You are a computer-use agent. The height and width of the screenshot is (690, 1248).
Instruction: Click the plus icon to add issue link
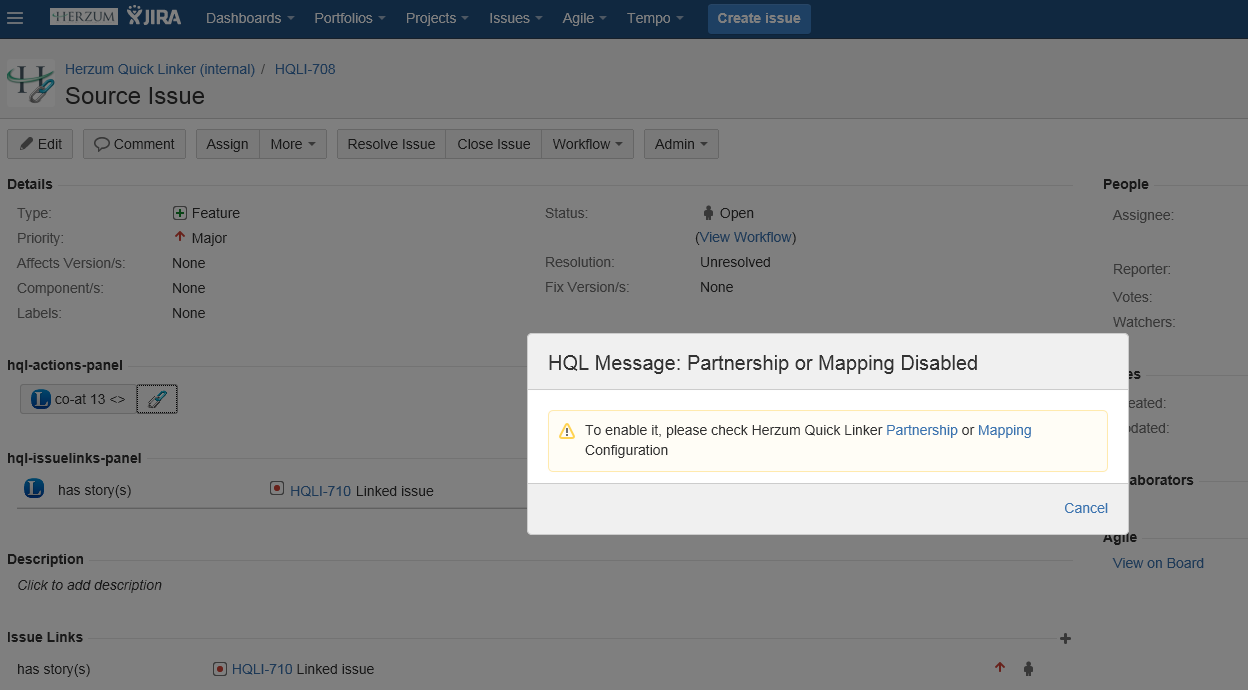(x=1065, y=638)
